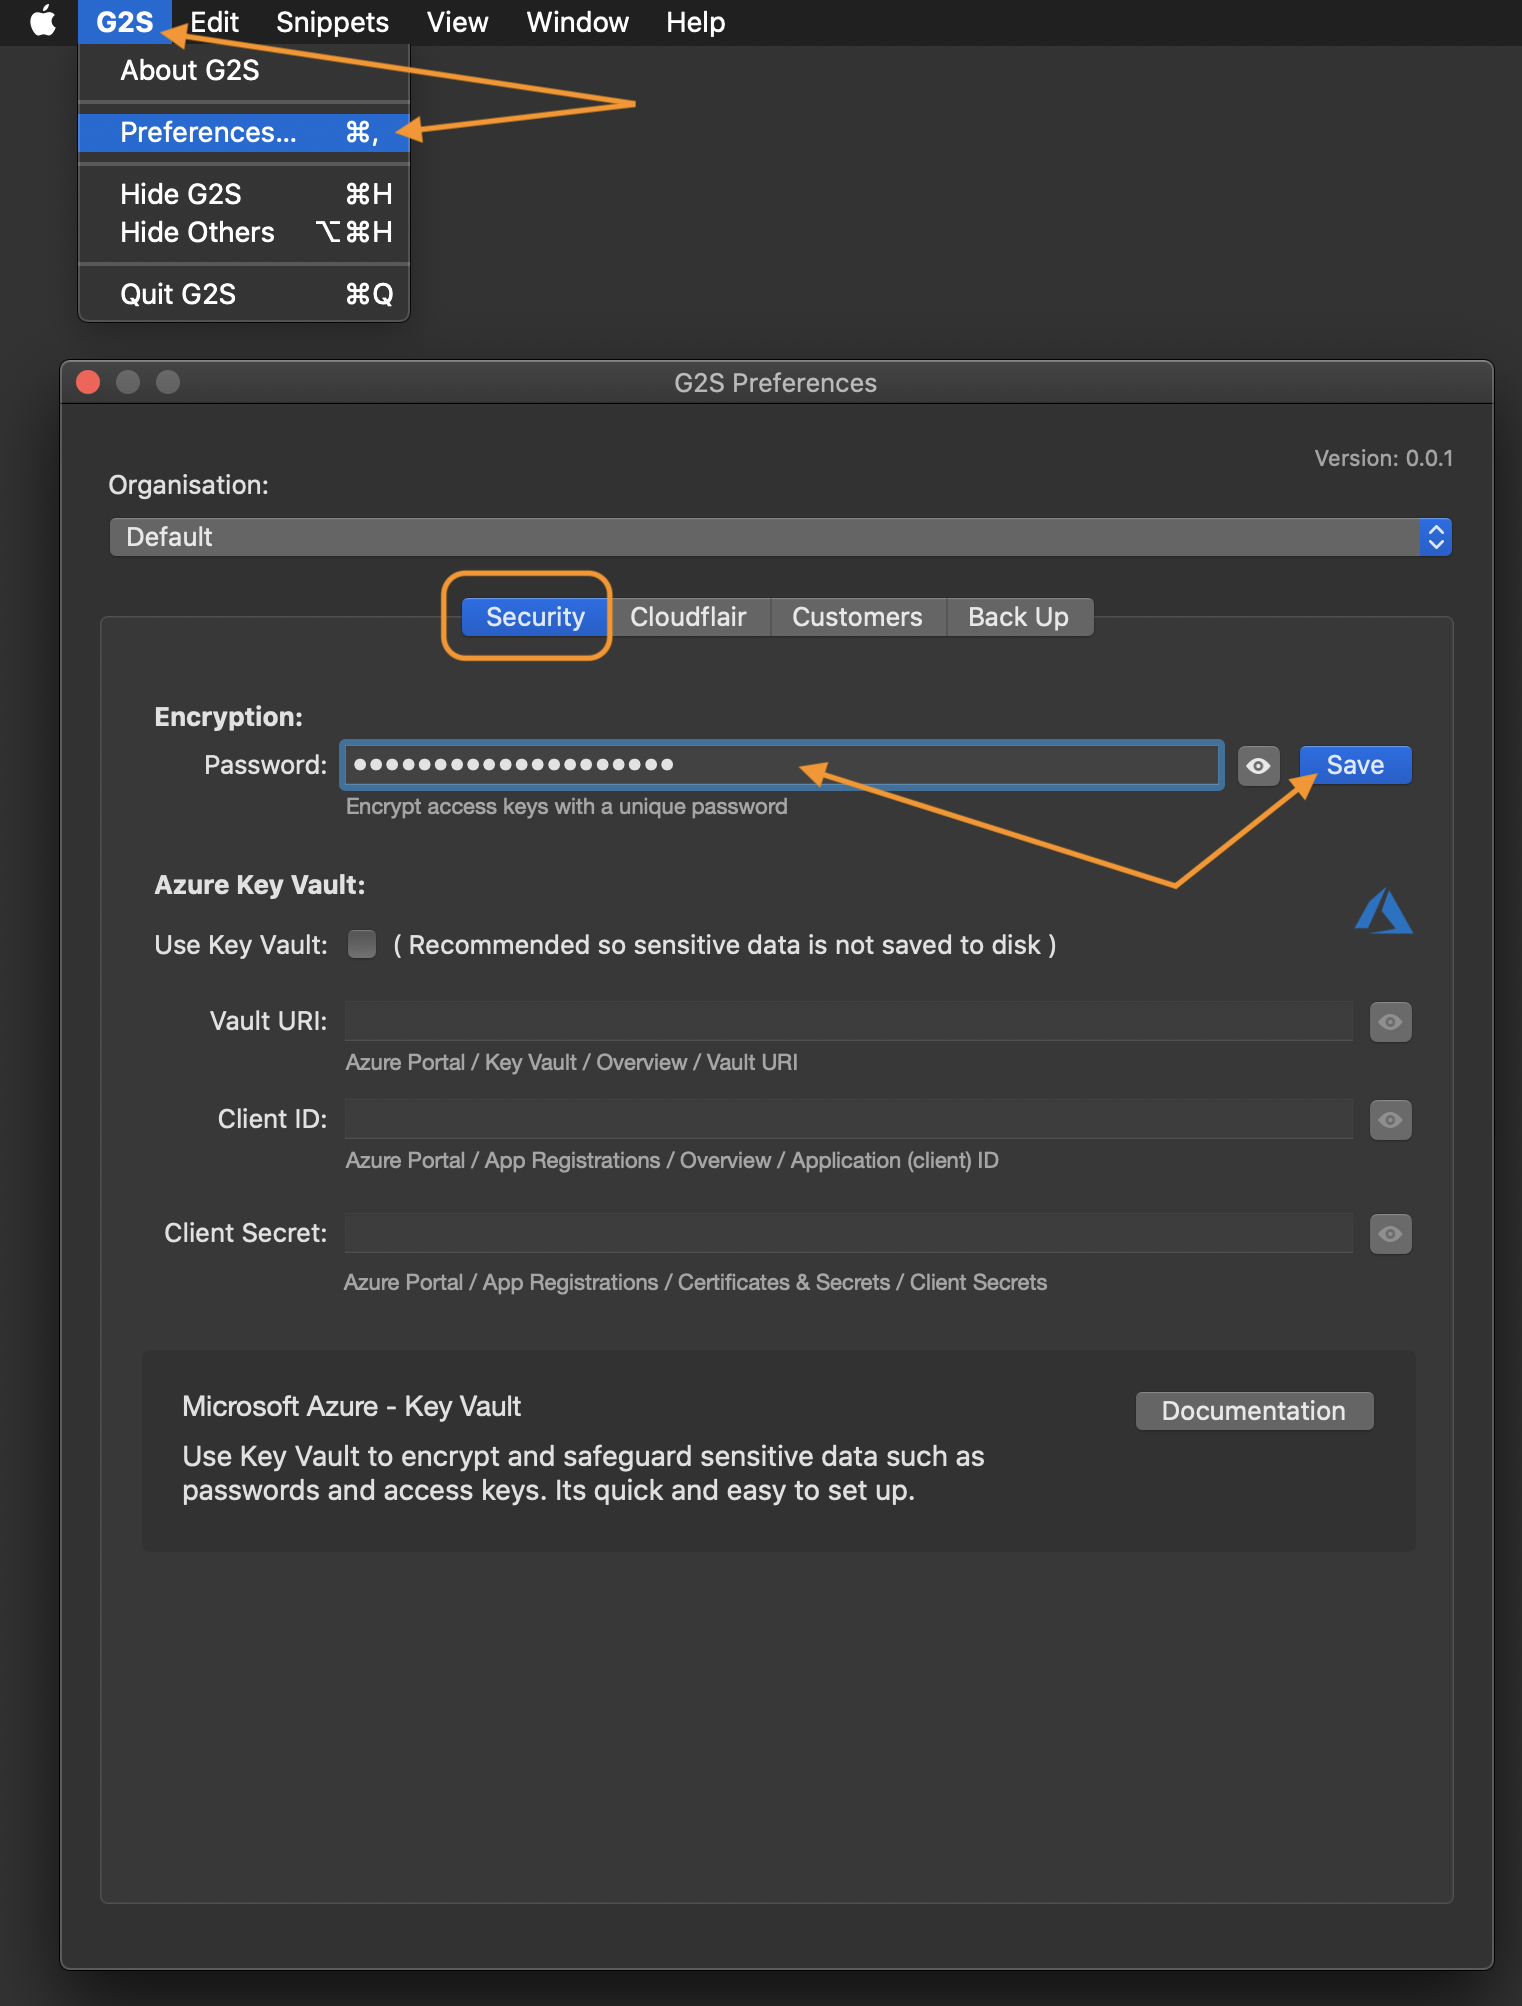This screenshot has height=2006, width=1522.
Task: Open the Window menu
Action: coord(577,22)
